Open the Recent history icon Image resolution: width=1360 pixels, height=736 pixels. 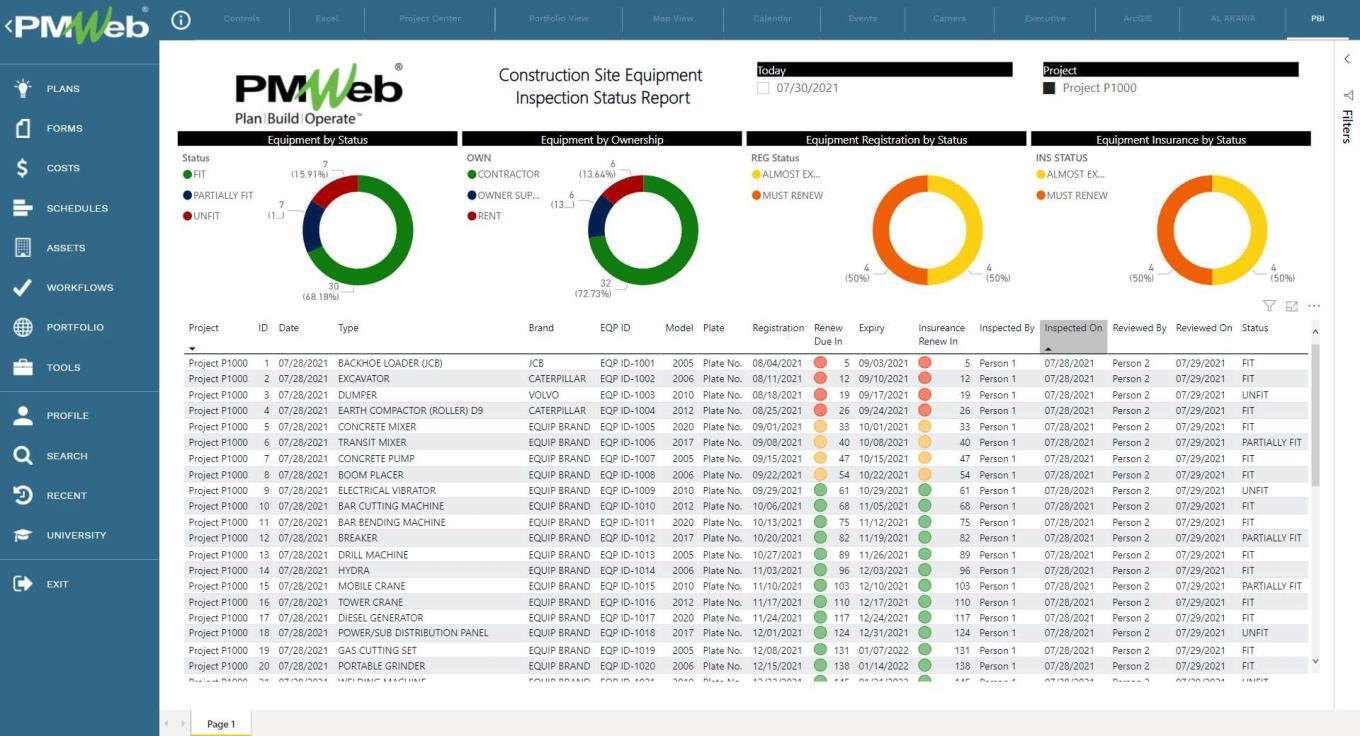coord(23,495)
